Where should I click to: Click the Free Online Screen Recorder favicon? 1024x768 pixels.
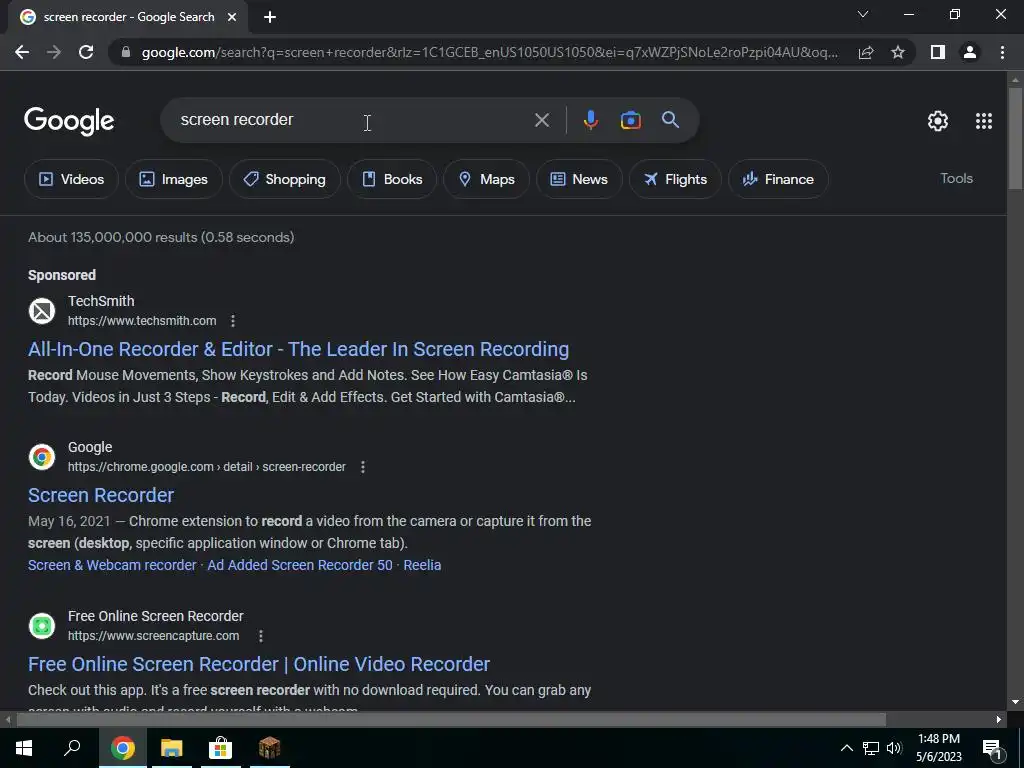tap(42, 626)
